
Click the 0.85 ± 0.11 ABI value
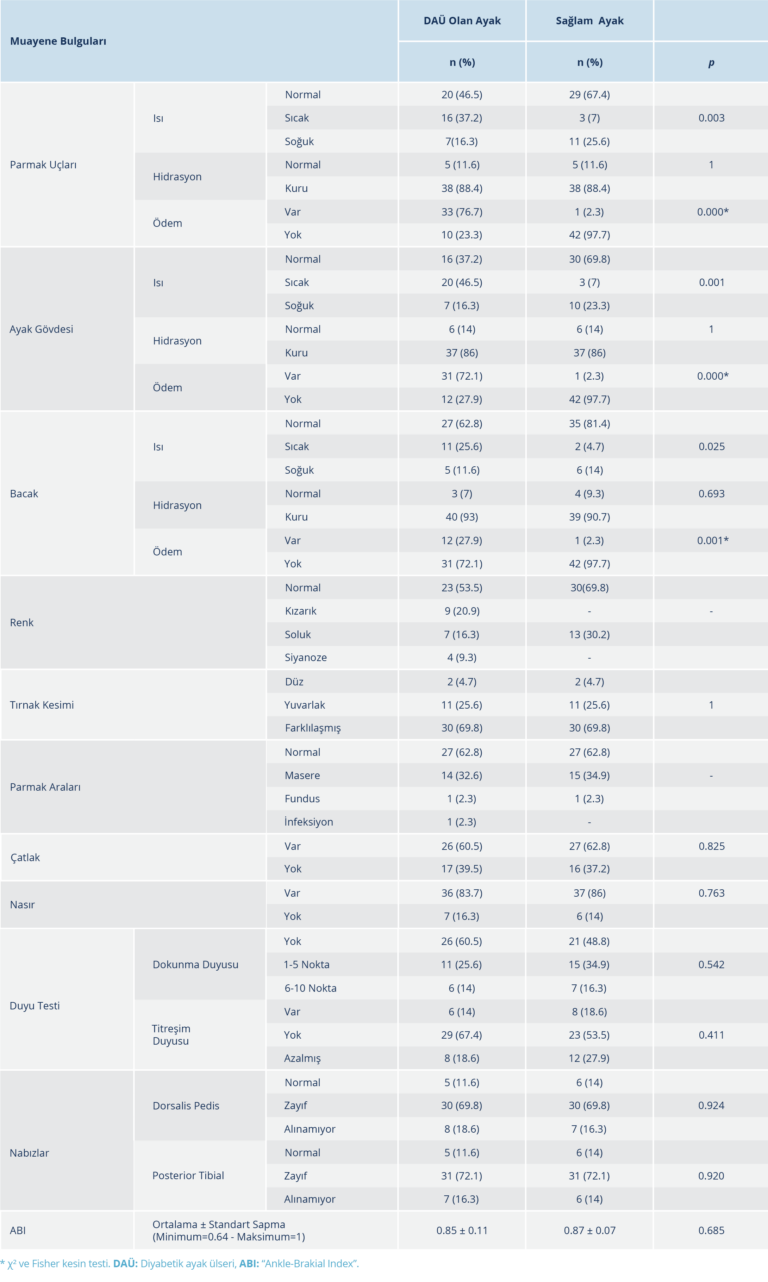tap(461, 1229)
